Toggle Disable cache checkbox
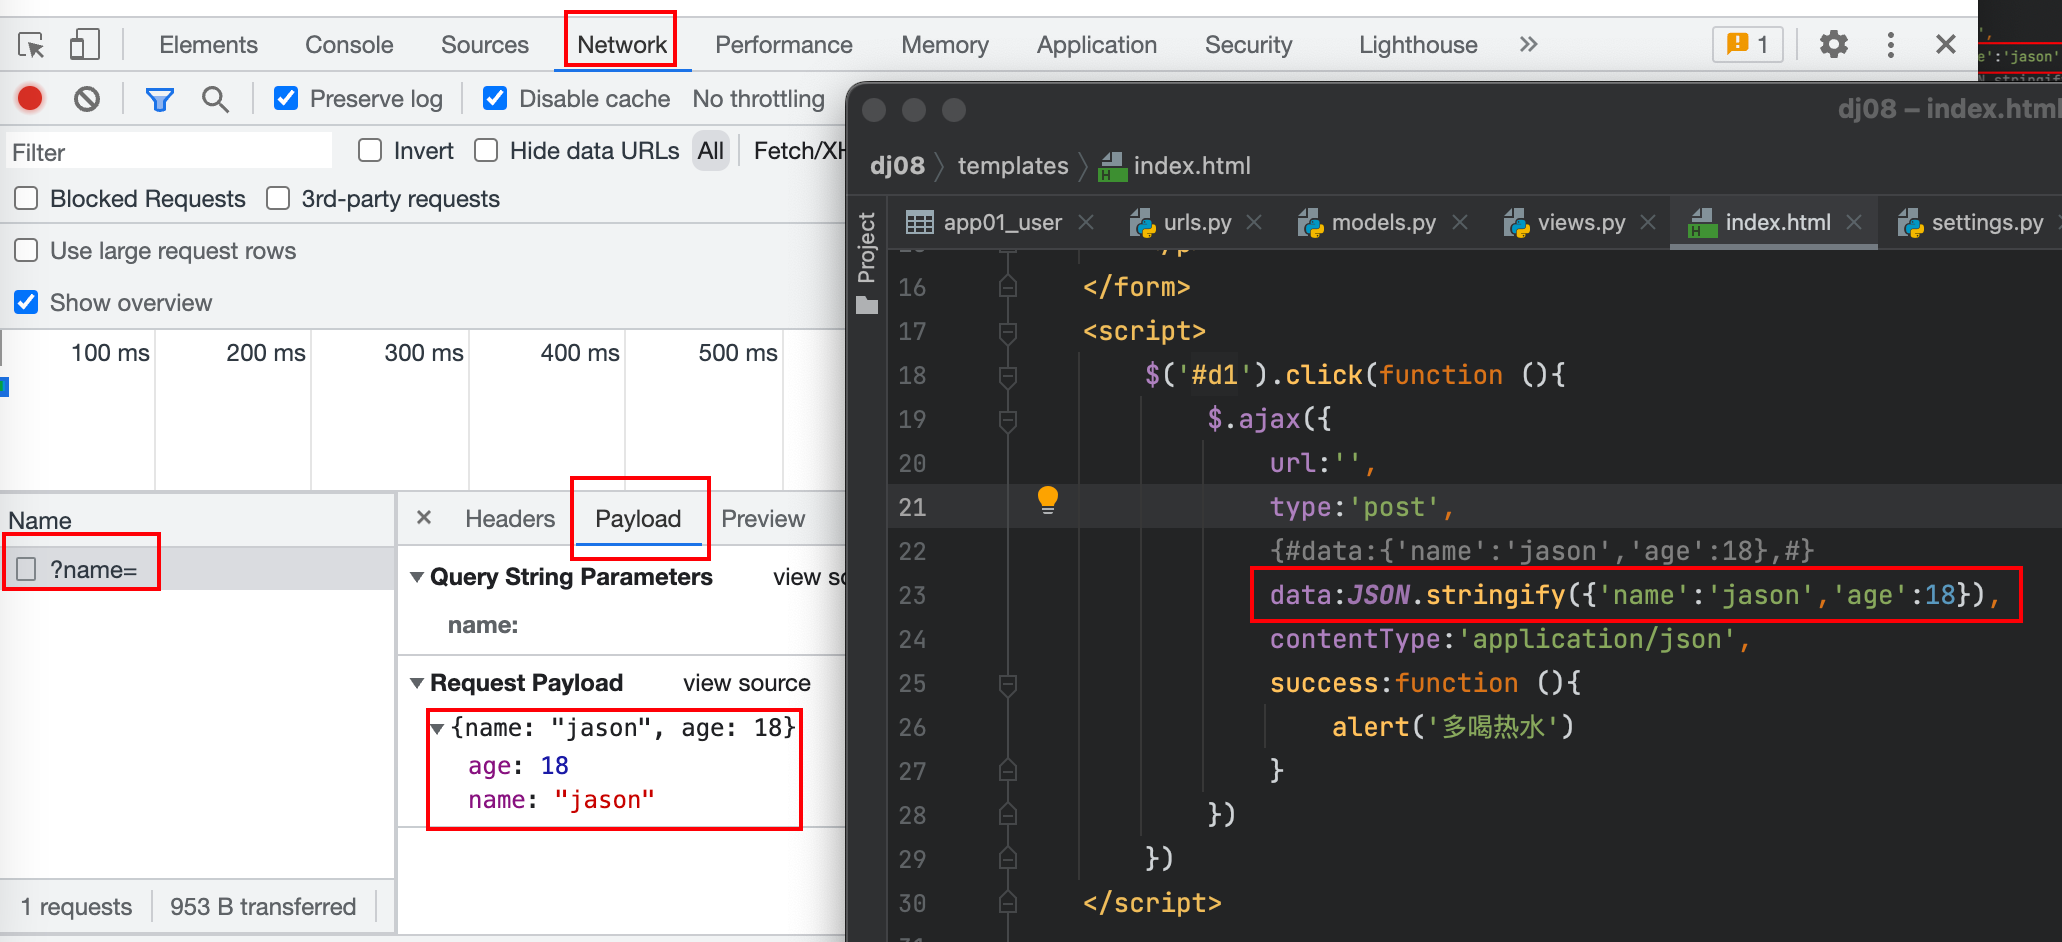The width and height of the screenshot is (2062, 942). click(x=494, y=98)
